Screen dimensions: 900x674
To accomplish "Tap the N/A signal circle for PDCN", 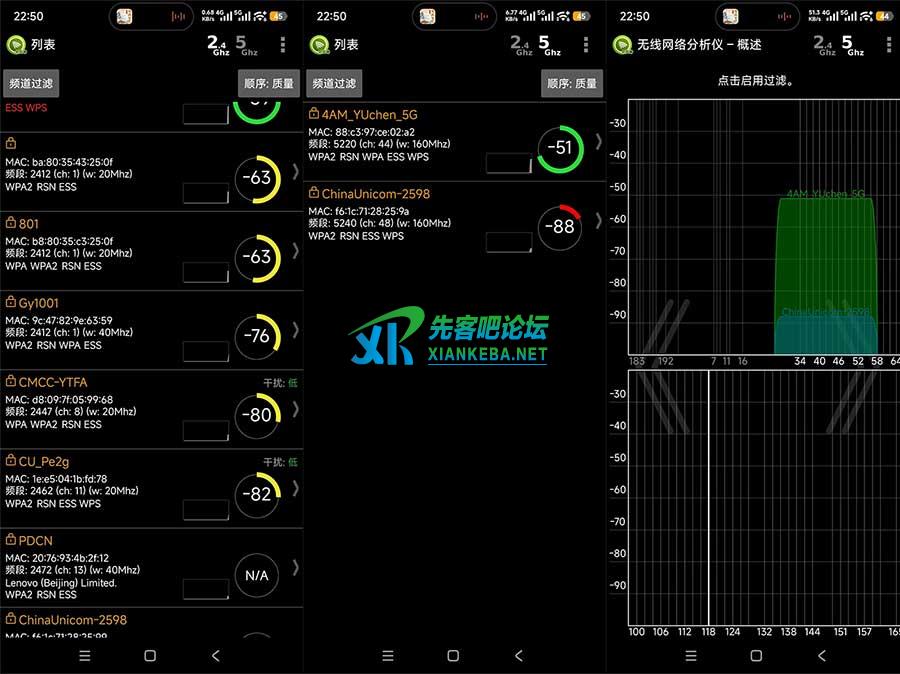I will click(257, 575).
